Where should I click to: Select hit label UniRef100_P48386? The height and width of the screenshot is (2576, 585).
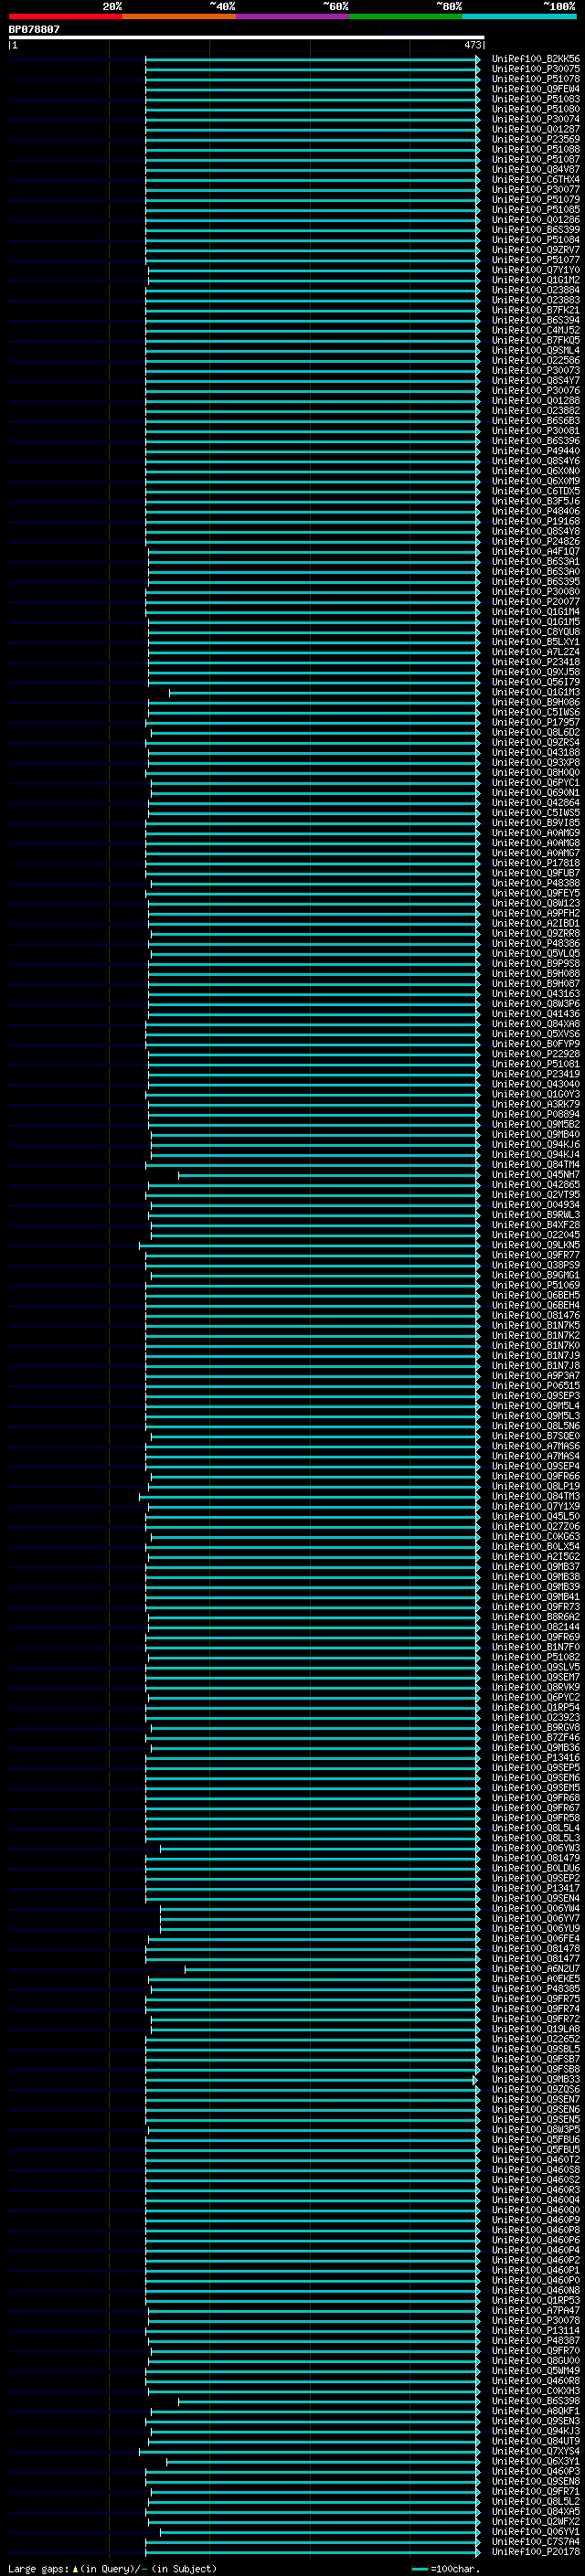[x=535, y=943]
